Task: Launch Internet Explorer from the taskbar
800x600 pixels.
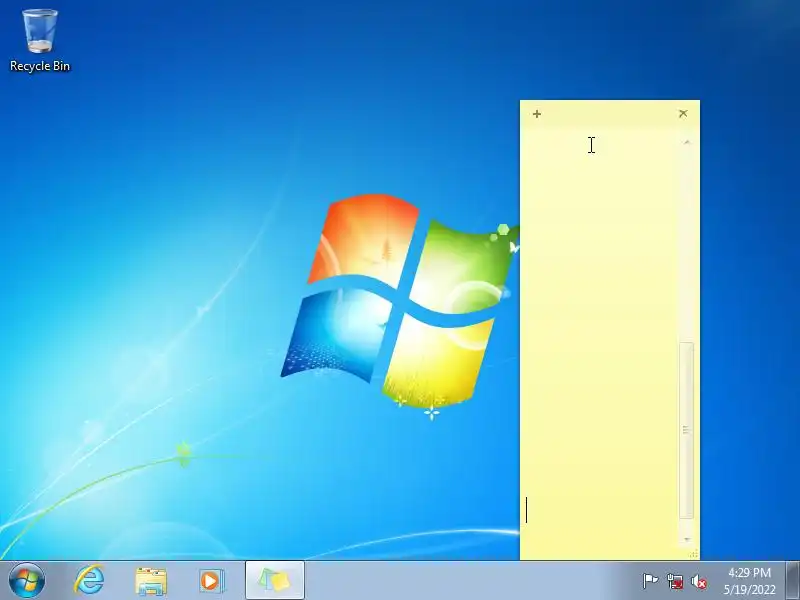Action: (x=89, y=581)
